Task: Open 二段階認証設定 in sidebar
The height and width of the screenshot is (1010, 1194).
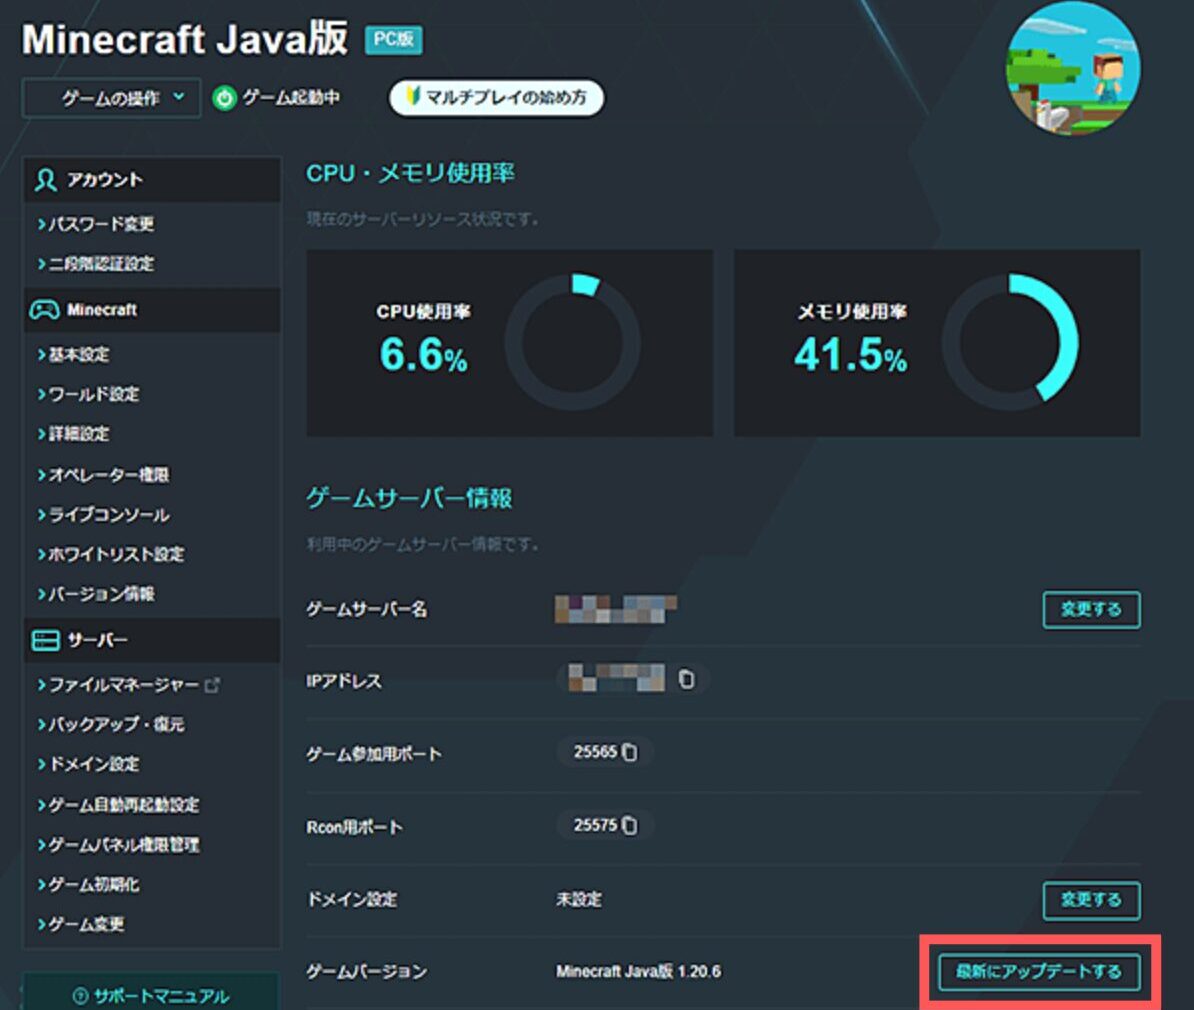Action: (101, 264)
